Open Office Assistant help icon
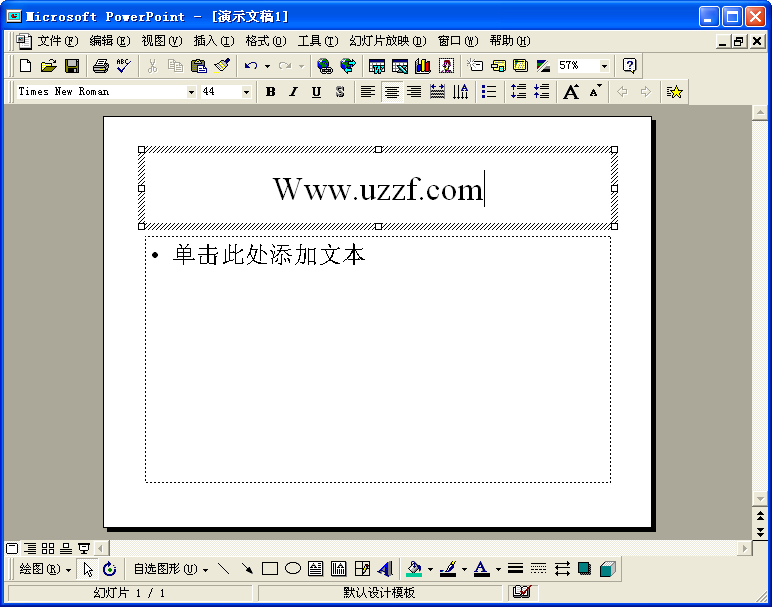The width and height of the screenshot is (772, 607). pyautogui.click(x=630, y=65)
